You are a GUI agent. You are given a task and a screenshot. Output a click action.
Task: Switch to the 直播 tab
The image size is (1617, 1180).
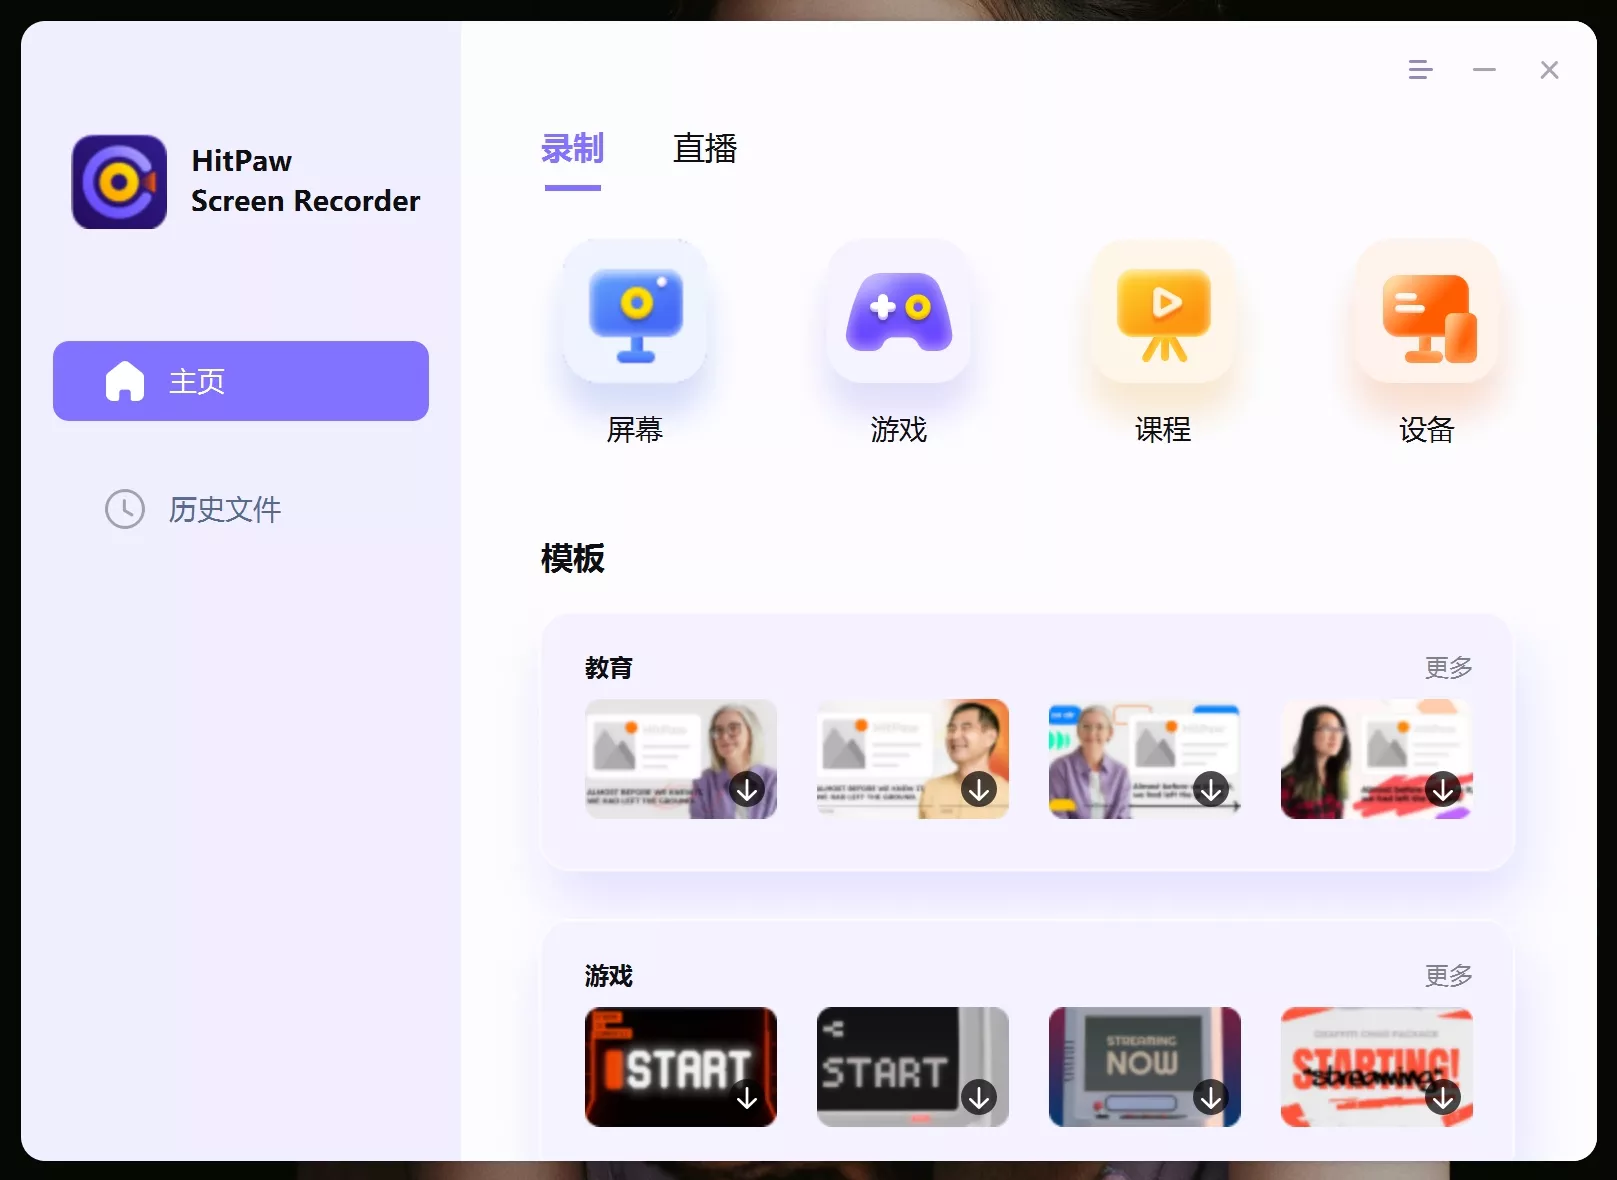coord(705,149)
